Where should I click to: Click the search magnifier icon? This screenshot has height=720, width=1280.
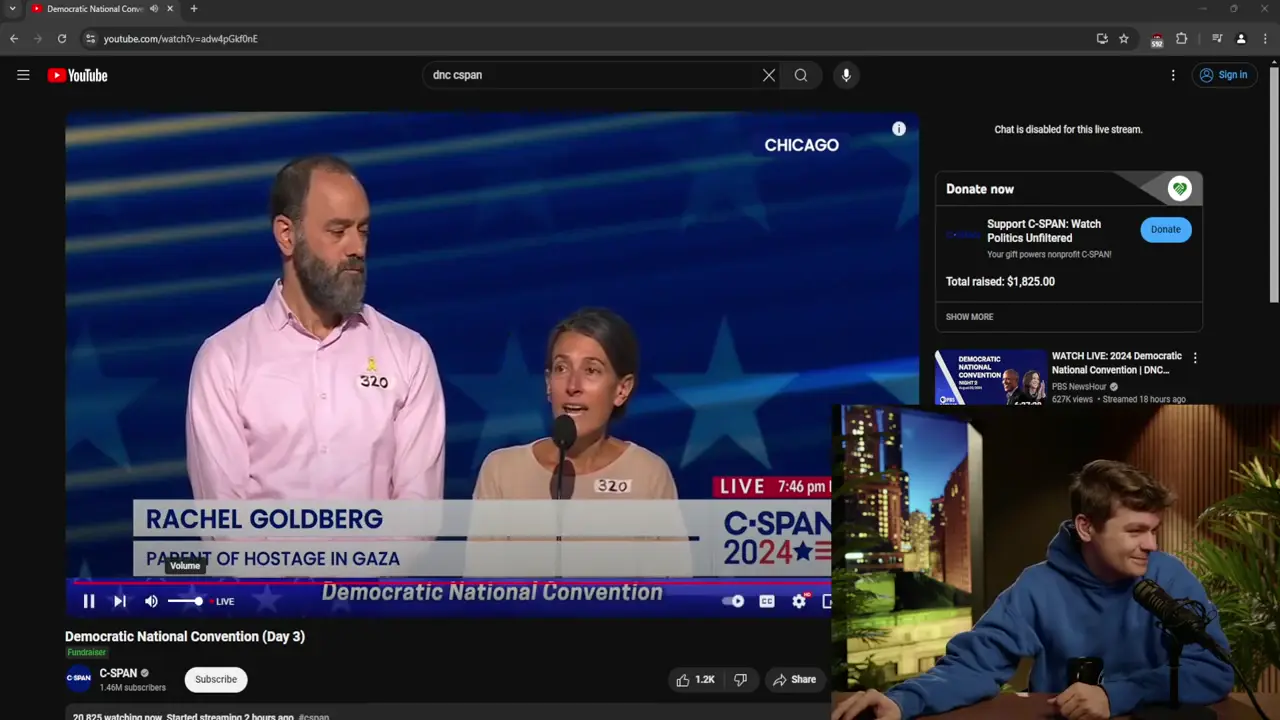pyautogui.click(x=800, y=75)
